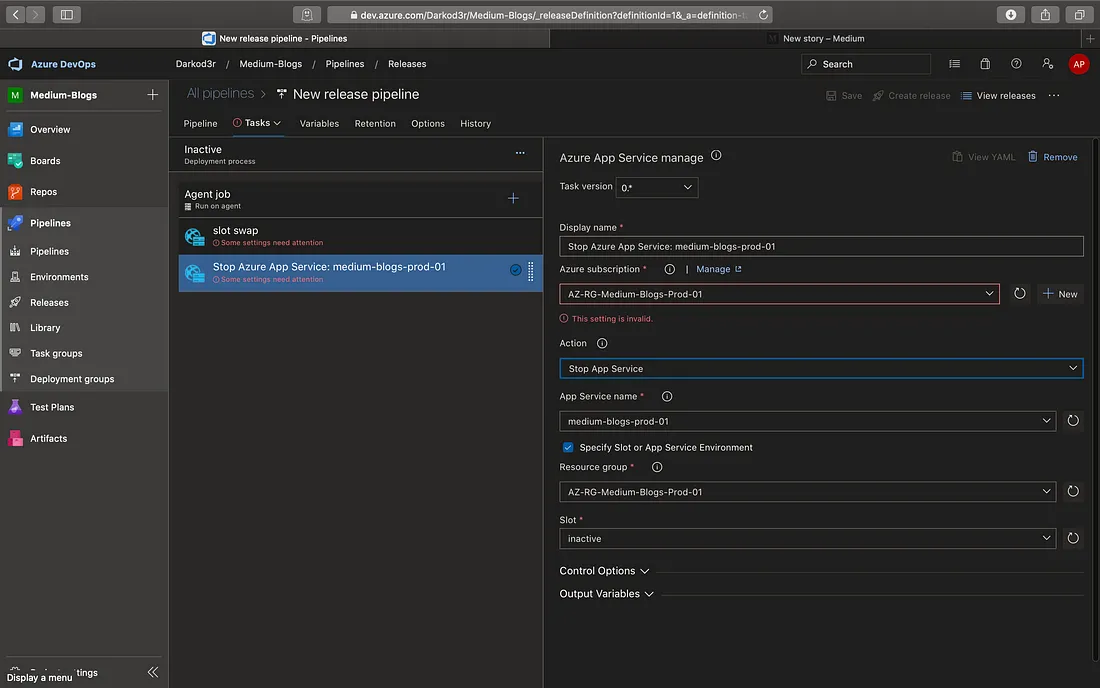Show info tooltip for Action field
The width and height of the screenshot is (1100, 688).
tap(602, 343)
